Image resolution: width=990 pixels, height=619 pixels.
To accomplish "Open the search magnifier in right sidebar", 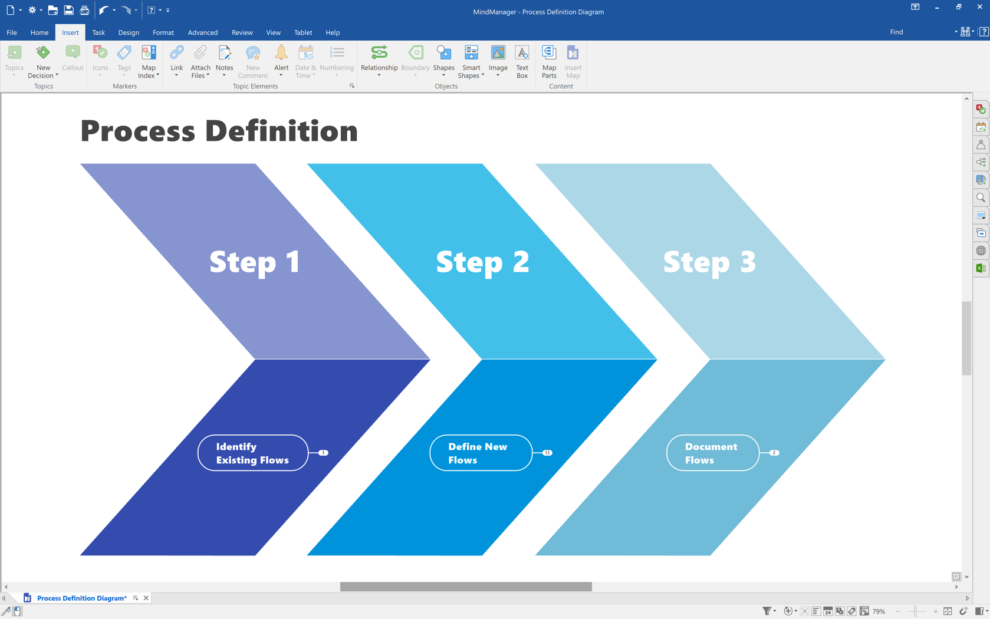I will click(x=981, y=197).
